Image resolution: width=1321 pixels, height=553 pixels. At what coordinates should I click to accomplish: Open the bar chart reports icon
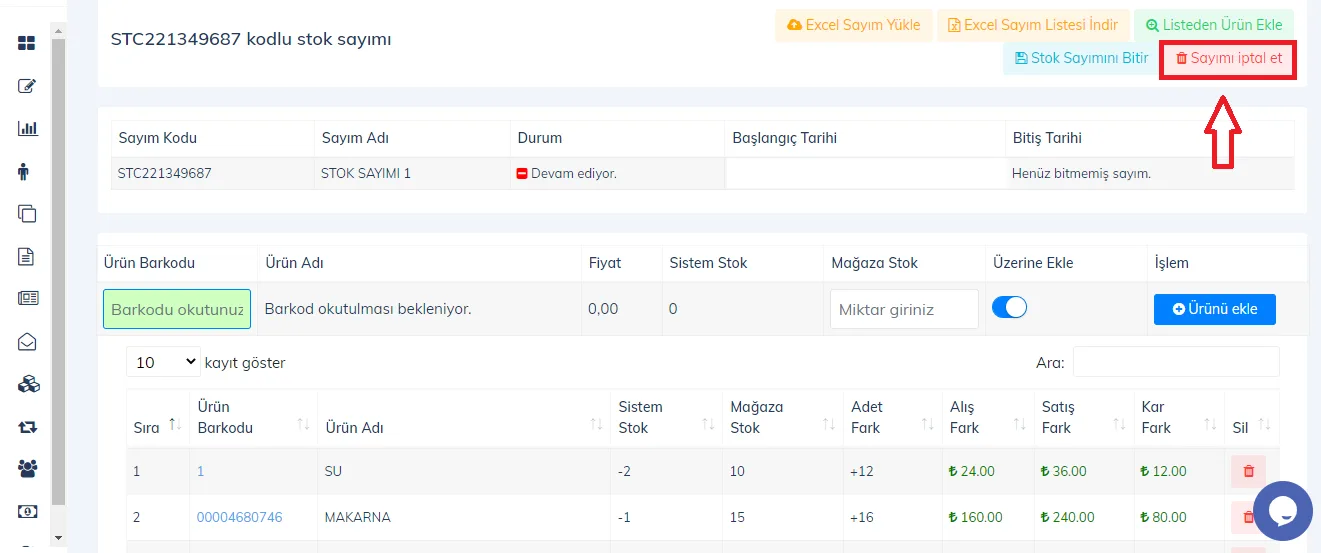coord(27,128)
